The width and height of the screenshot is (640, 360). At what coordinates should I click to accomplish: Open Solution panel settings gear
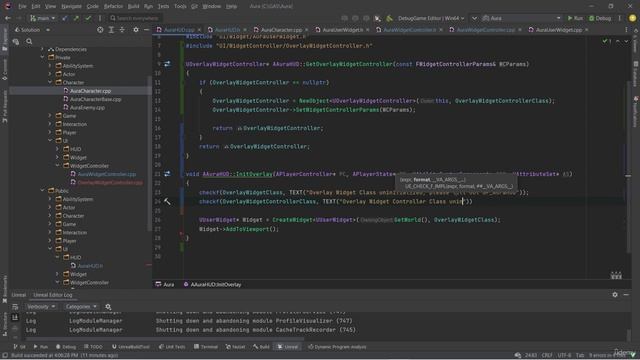pos(136,30)
